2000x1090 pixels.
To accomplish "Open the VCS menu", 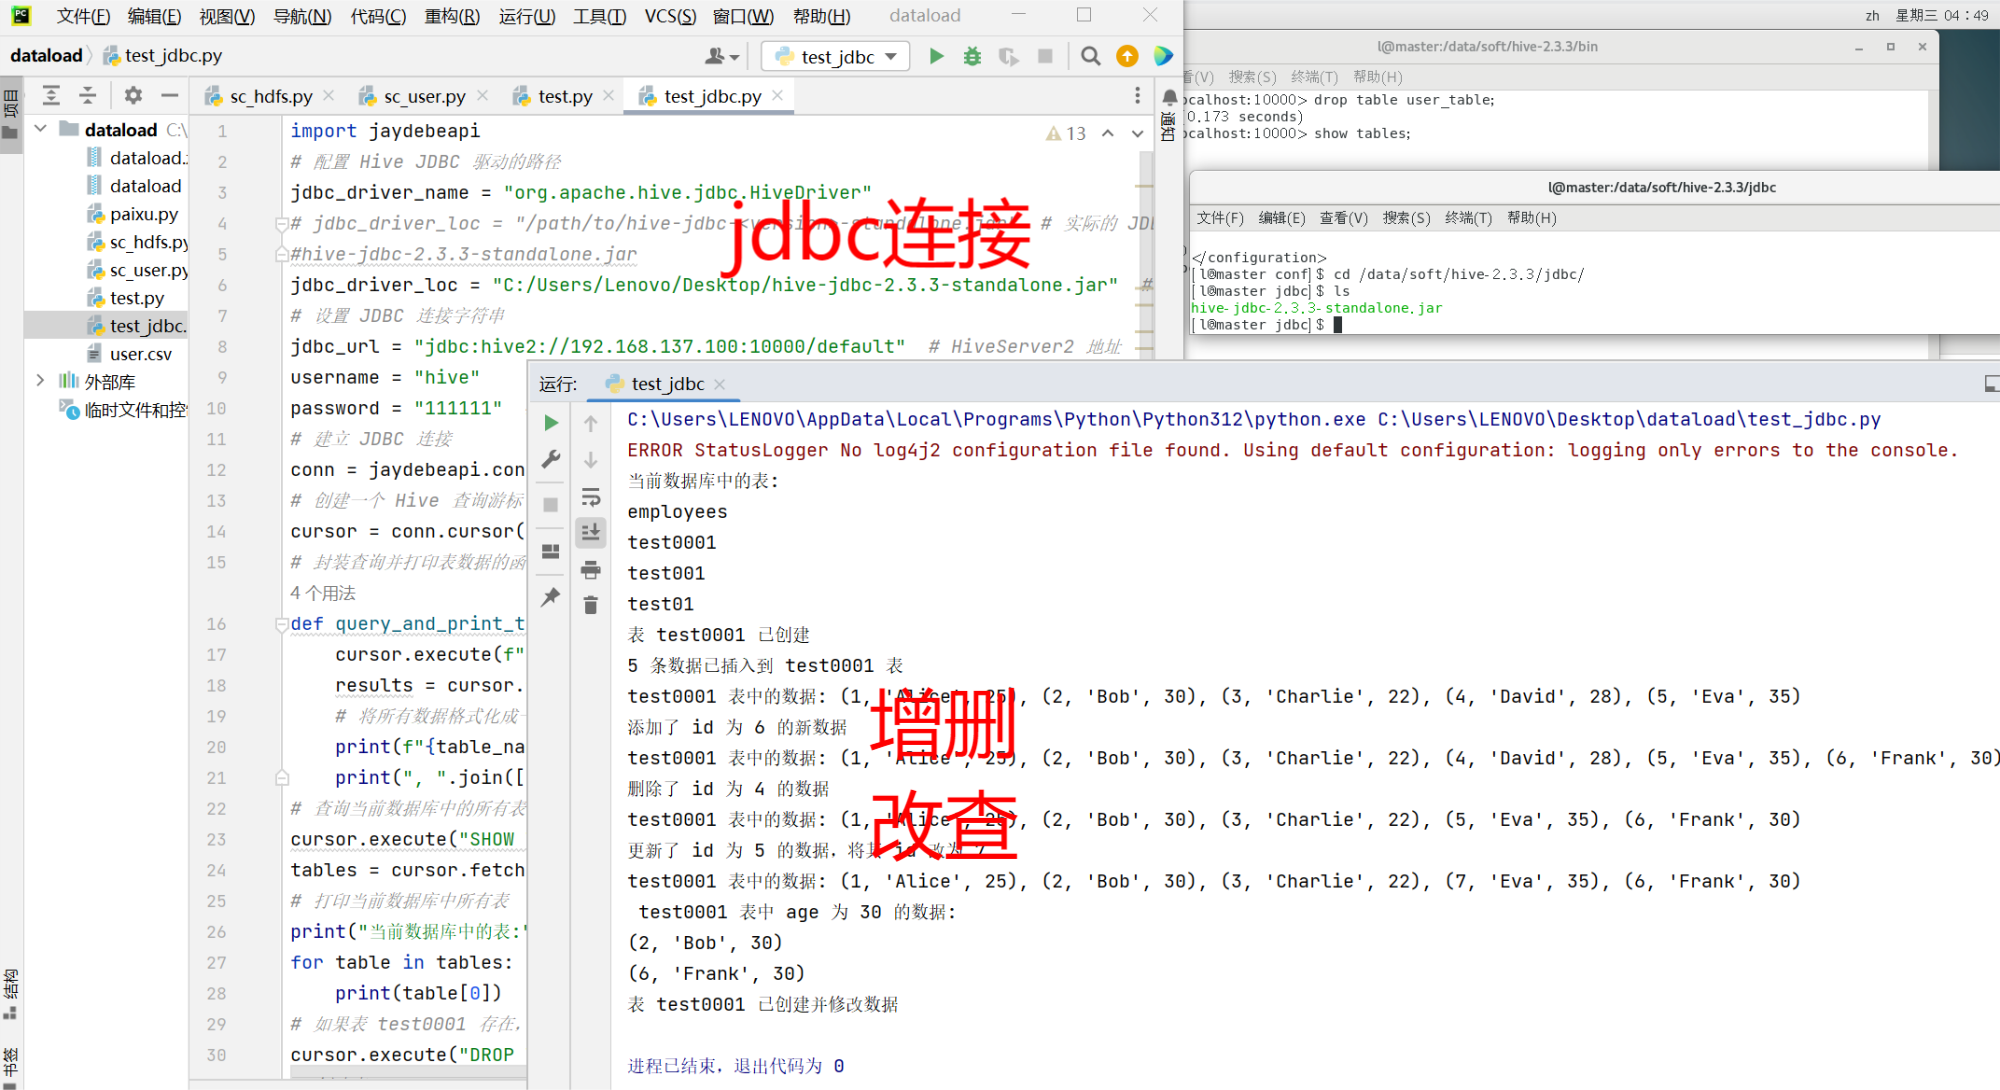I will 668,15.
